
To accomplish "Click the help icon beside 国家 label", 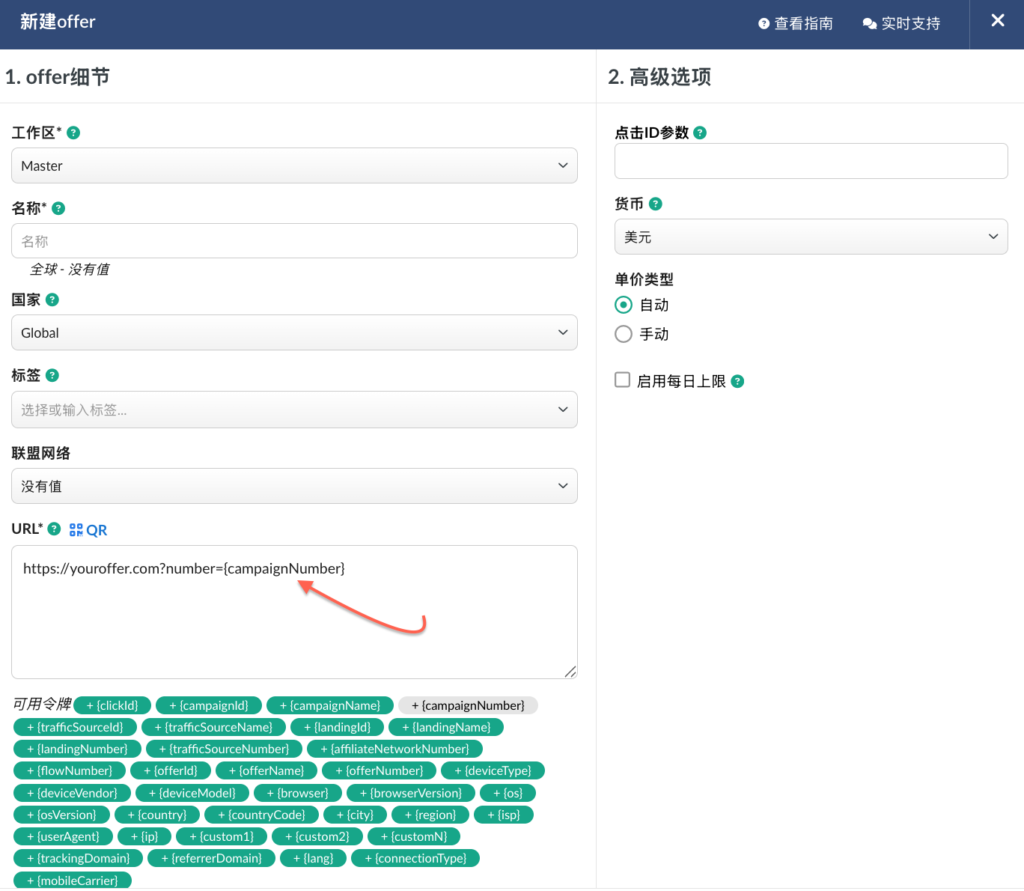I will 52,300.
